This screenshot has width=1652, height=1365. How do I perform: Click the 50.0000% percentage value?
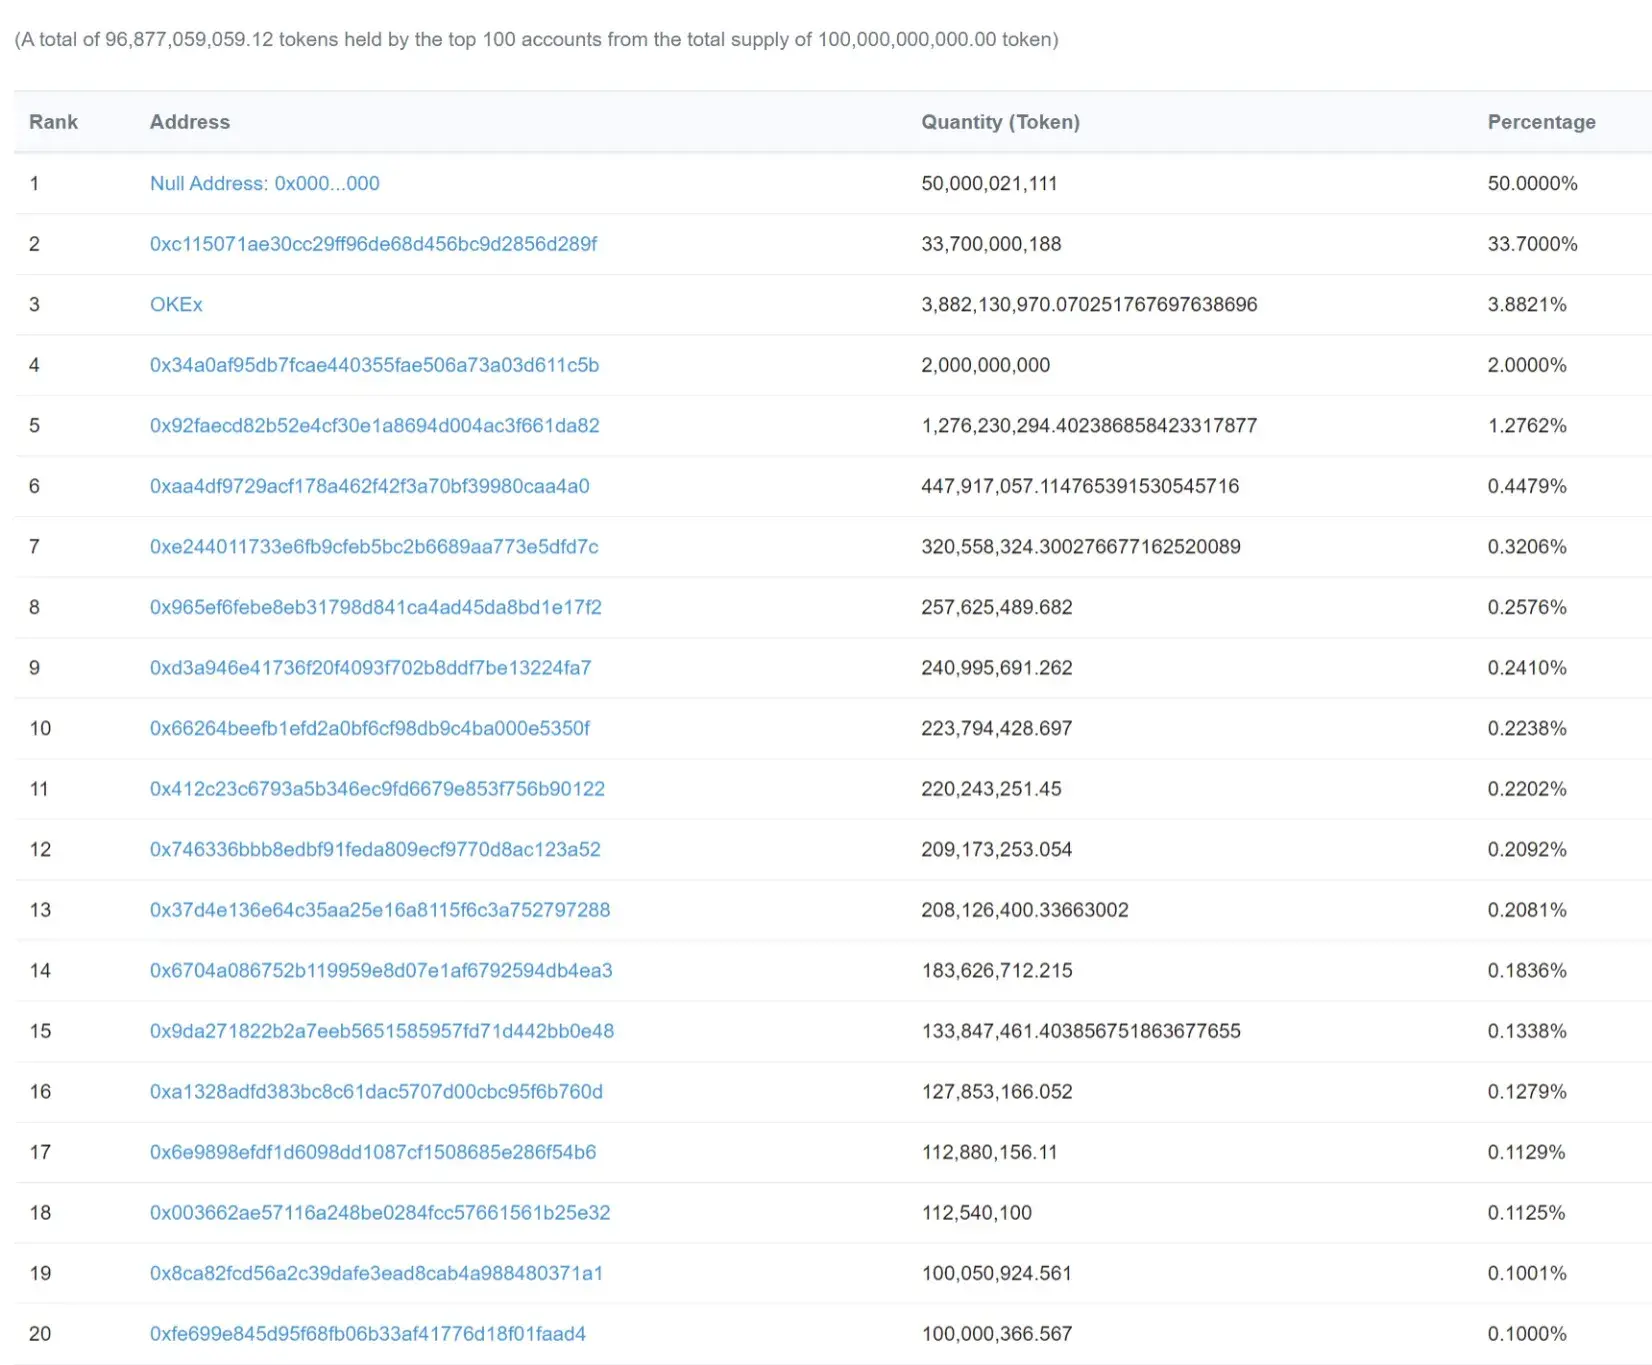(1532, 183)
